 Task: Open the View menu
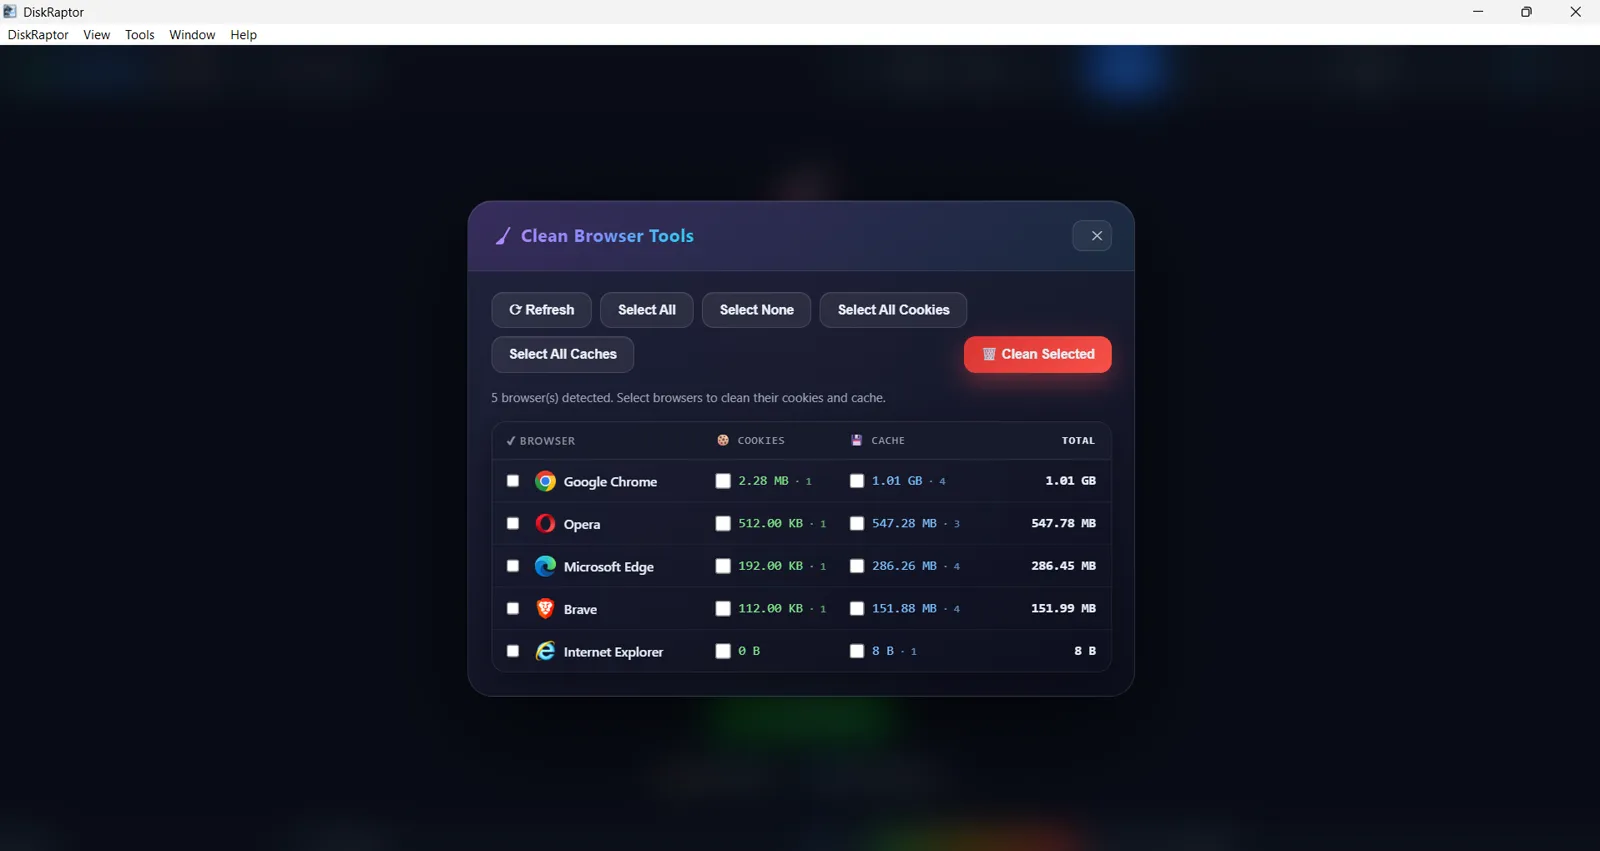(x=97, y=35)
